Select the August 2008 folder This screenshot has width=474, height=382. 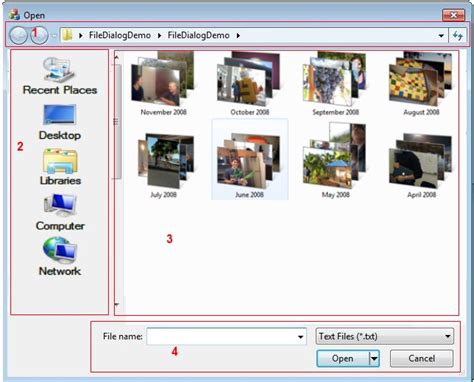[x=421, y=83]
